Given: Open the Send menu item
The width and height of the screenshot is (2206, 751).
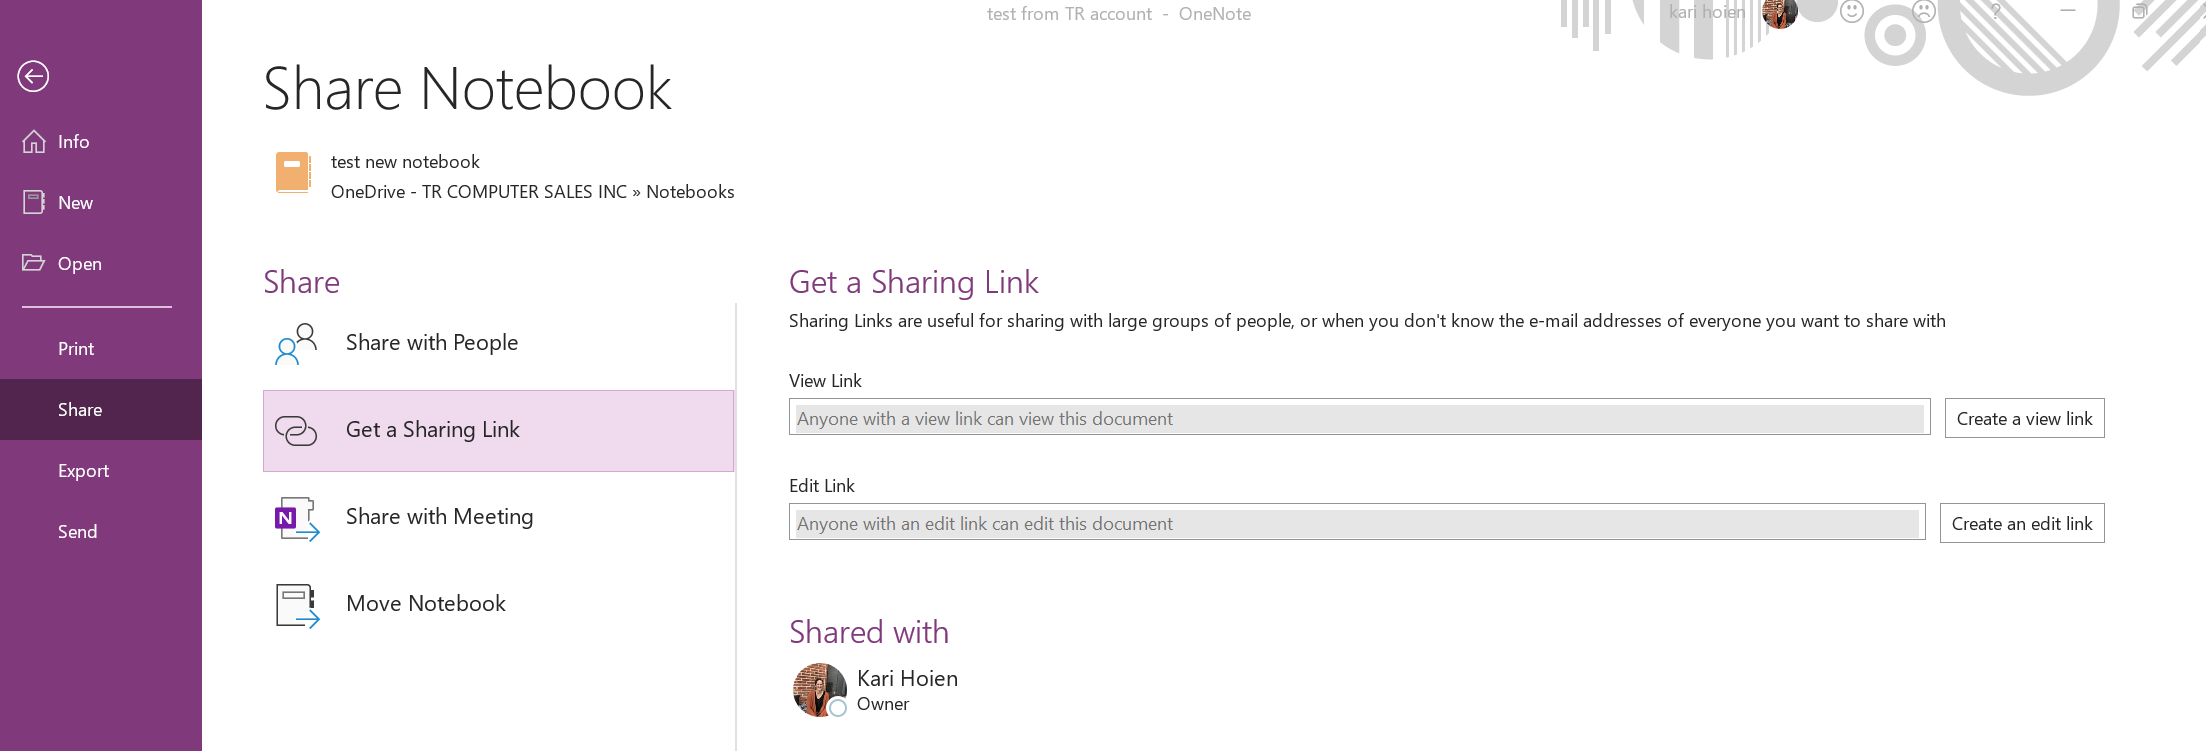Looking at the screenshot, I should pyautogui.click(x=77, y=532).
